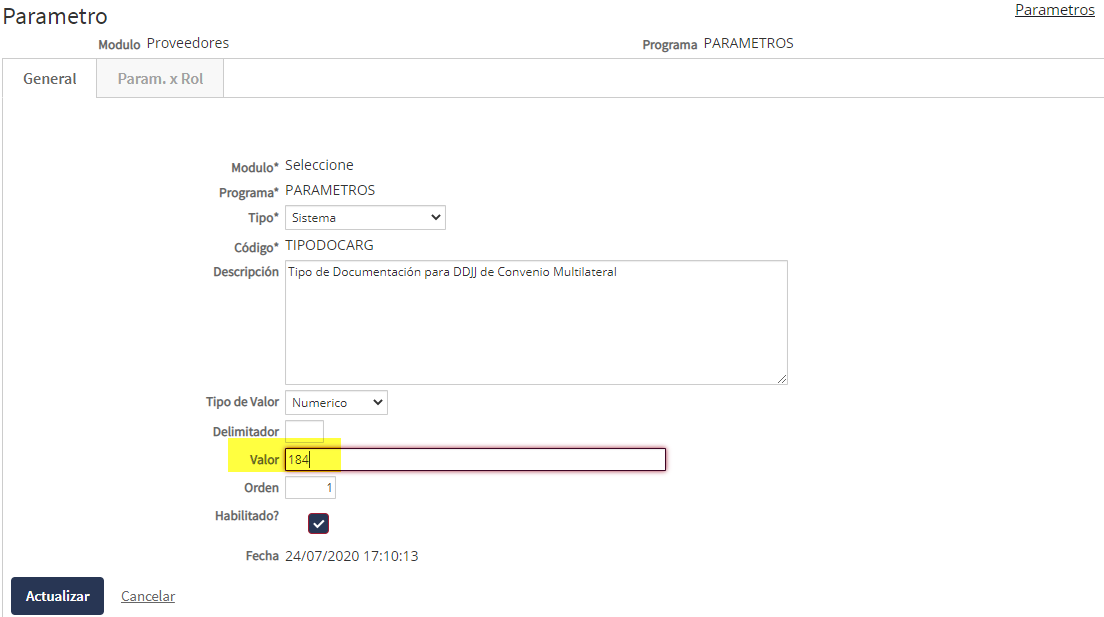Image resolution: width=1104 pixels, height=617 pixels.
Task: Select the Orden input field
Action: coord(310,487)
